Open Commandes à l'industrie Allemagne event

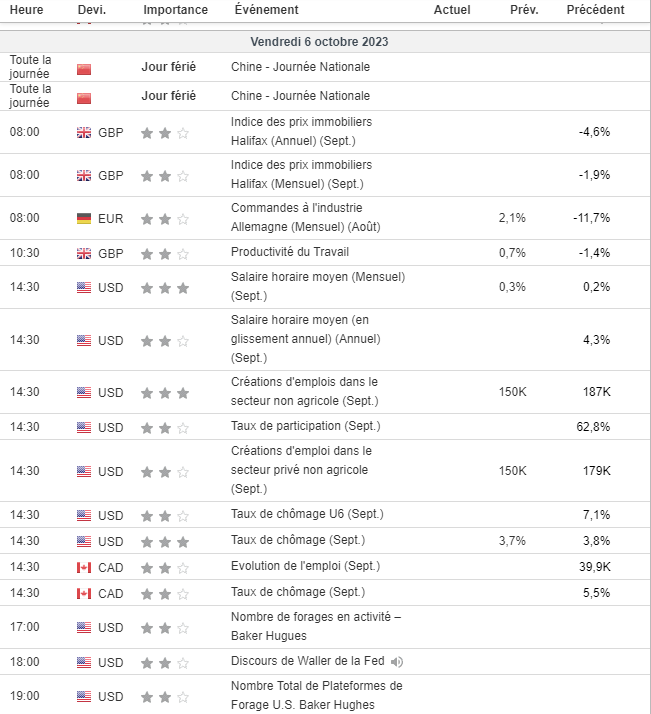pyautogui.click(x=301, y=217)
